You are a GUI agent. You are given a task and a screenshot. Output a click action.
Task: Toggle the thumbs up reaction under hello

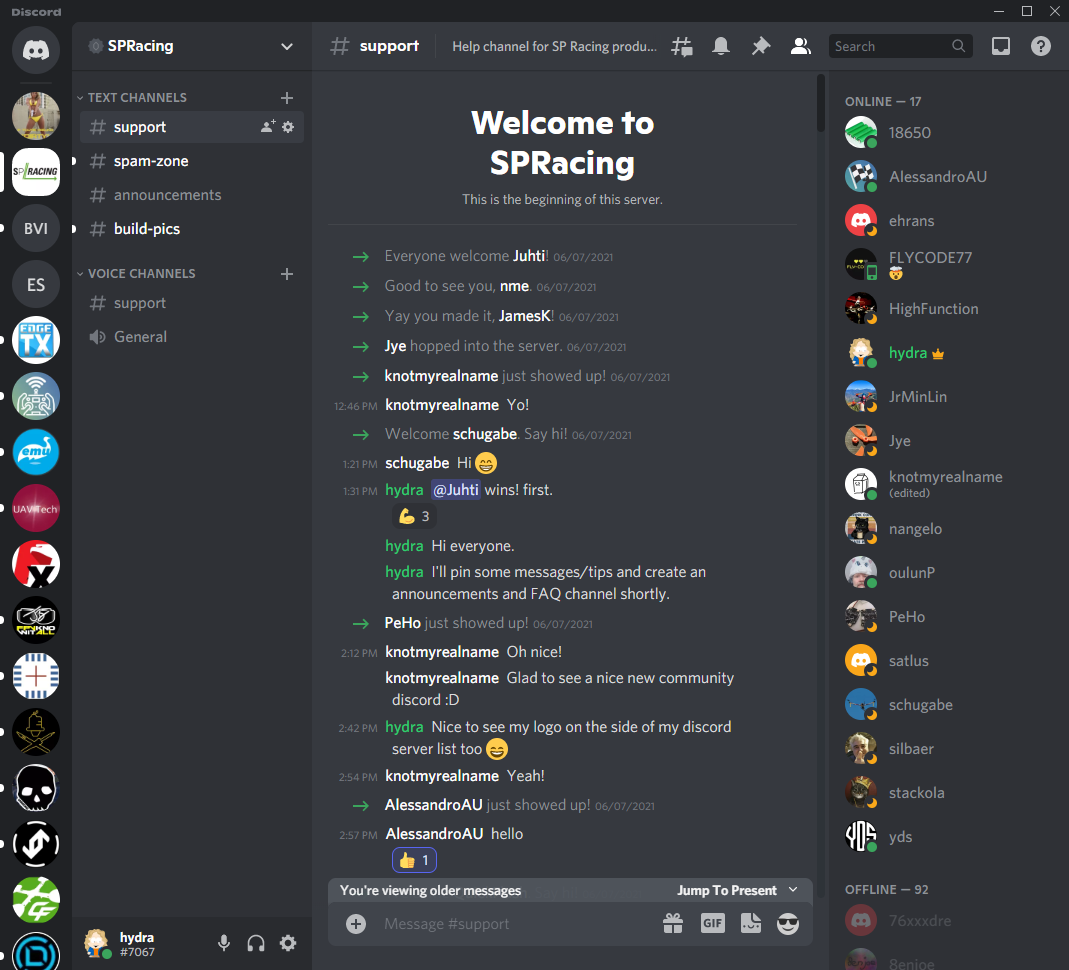415,860
